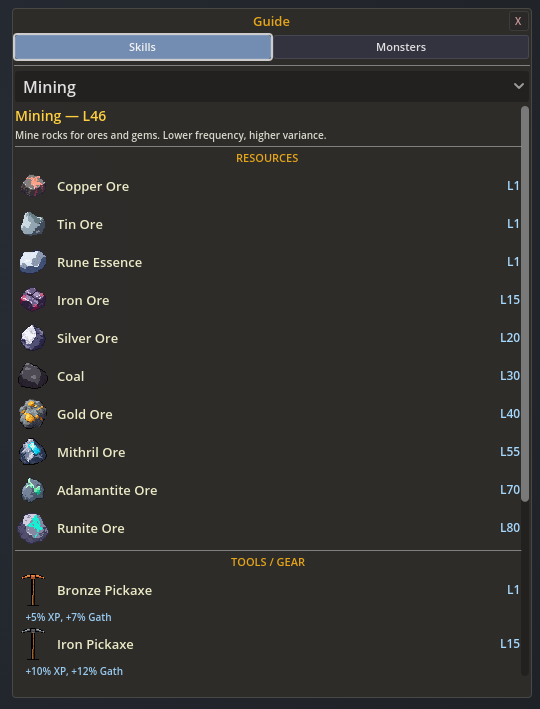
Task: Select the Coal lump icon
Action: [33, 376]
